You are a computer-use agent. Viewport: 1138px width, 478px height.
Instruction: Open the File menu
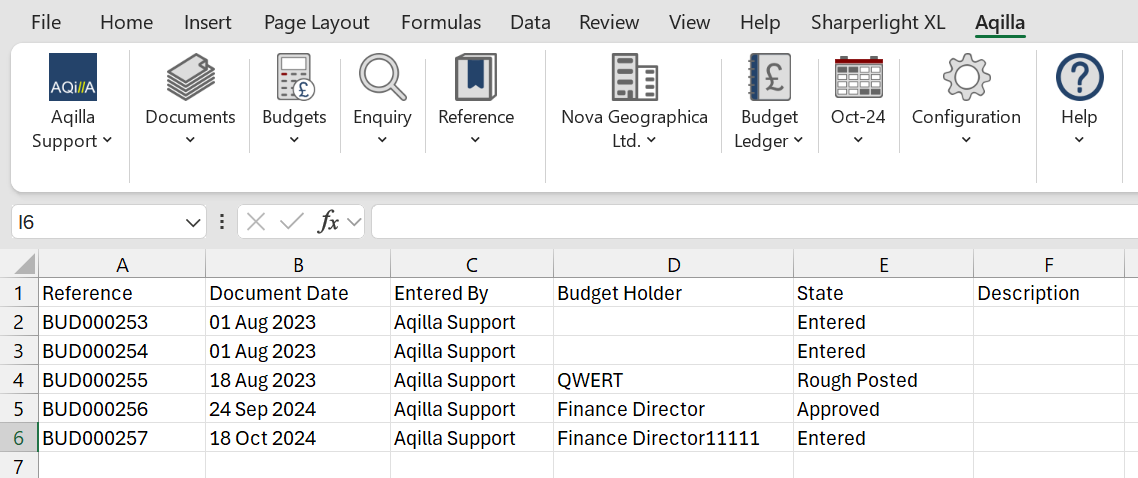[46, 22]
